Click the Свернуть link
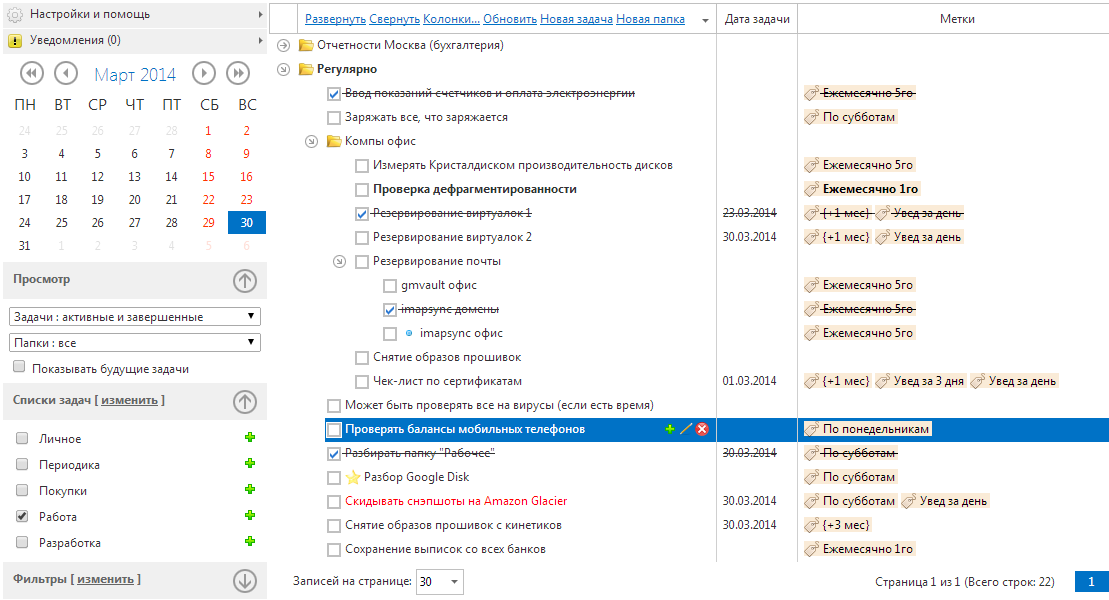Image resolution: width=1109 pixels, height=600 pixels. [x=395, y=19]
